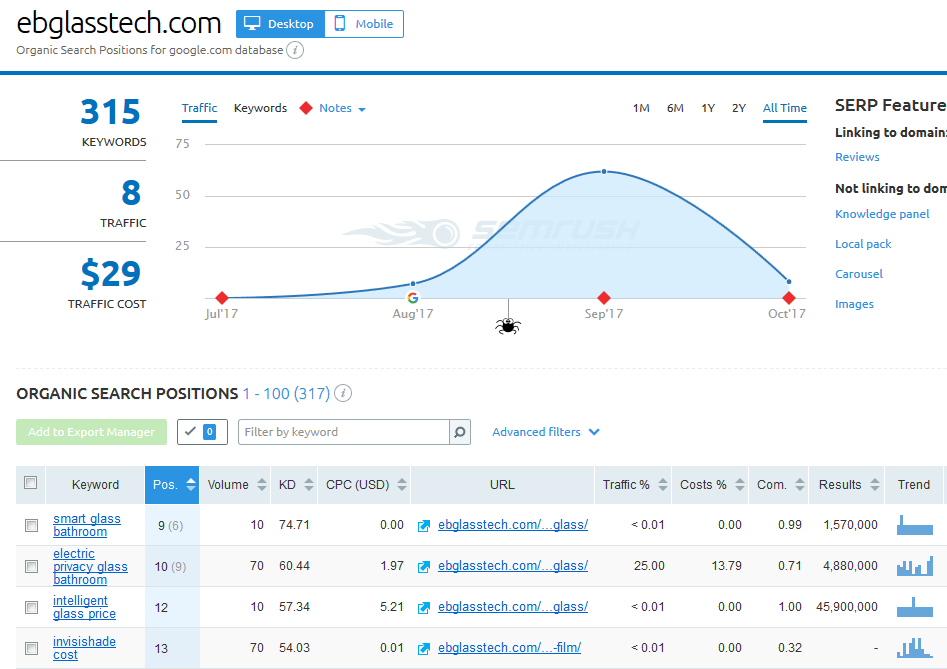Sort the table by KD column
The image size is (947, 669).
[x=295, y=485]
